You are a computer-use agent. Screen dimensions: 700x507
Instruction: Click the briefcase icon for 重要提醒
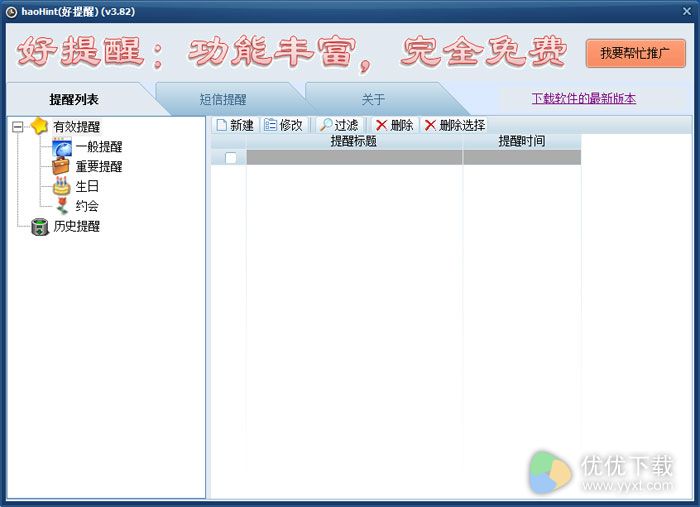61,166
